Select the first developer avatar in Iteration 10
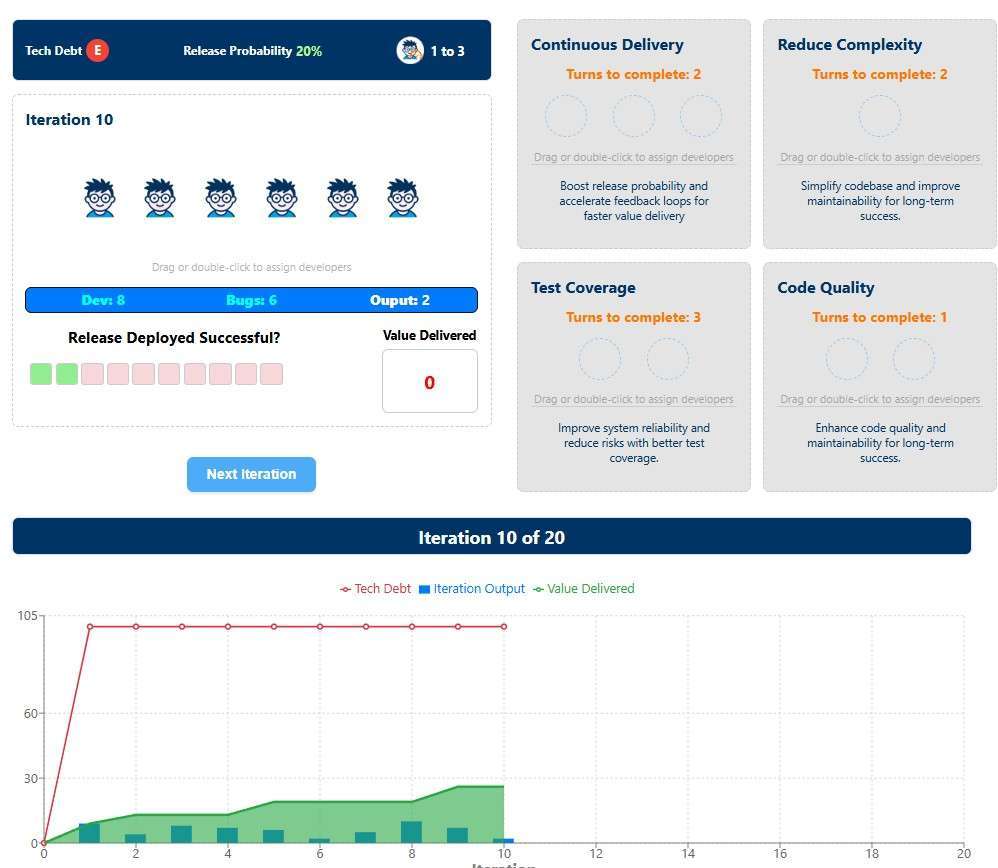The height and width of the screenshot is (868, 998). coord(99,198)
